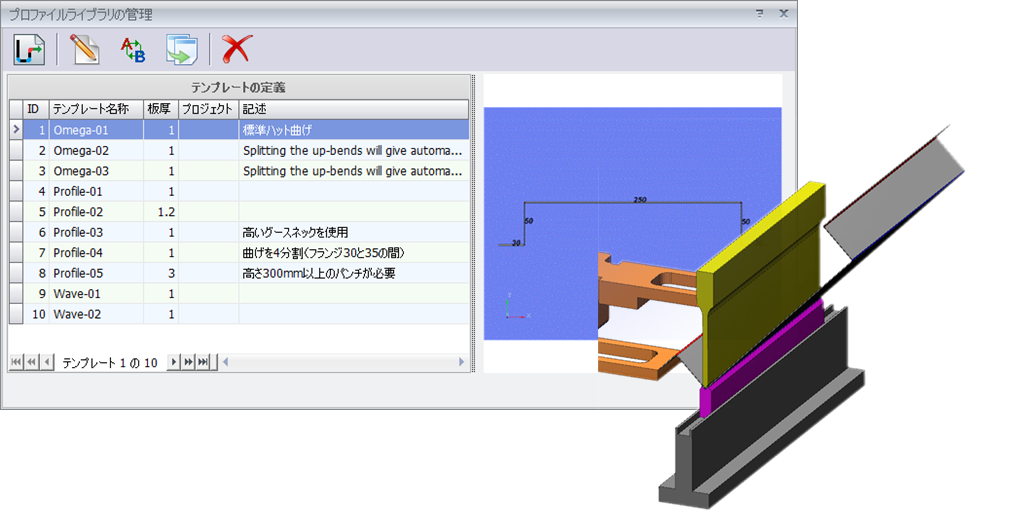Sort by 記述 column header

tap(354, 109)
